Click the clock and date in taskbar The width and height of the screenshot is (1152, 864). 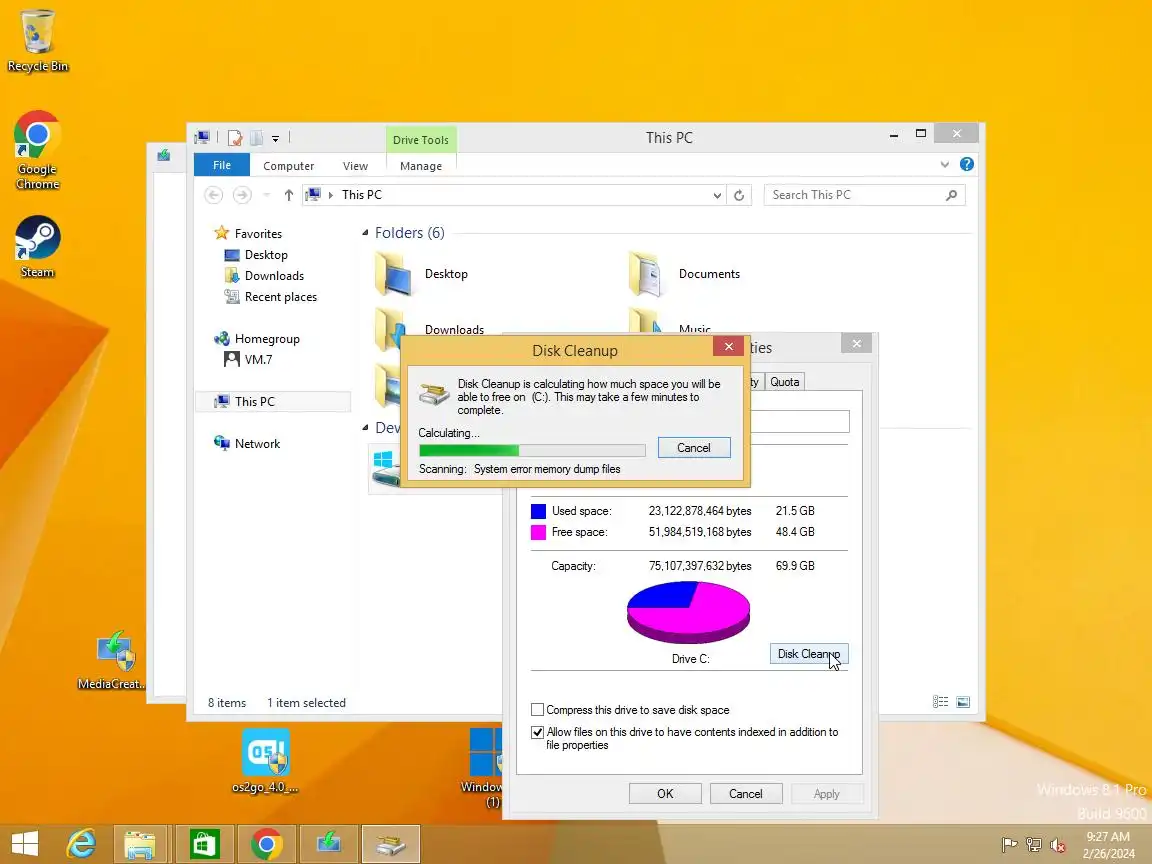1108,845
